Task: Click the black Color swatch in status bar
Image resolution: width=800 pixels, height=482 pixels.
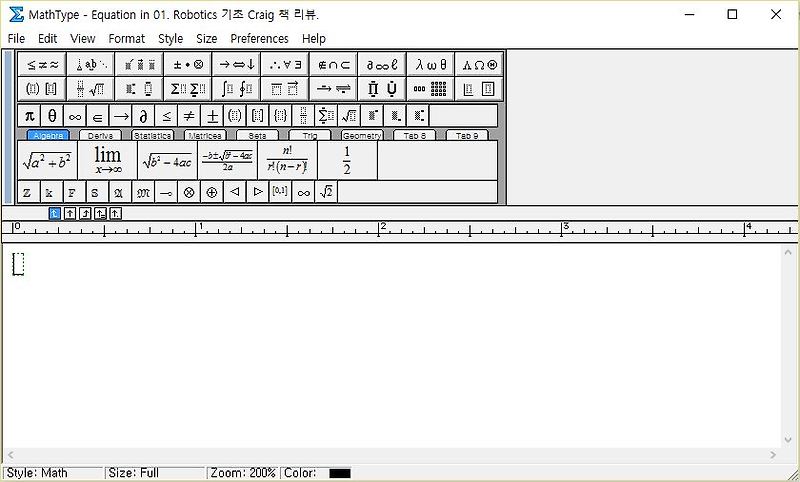Action: point(340,473)
